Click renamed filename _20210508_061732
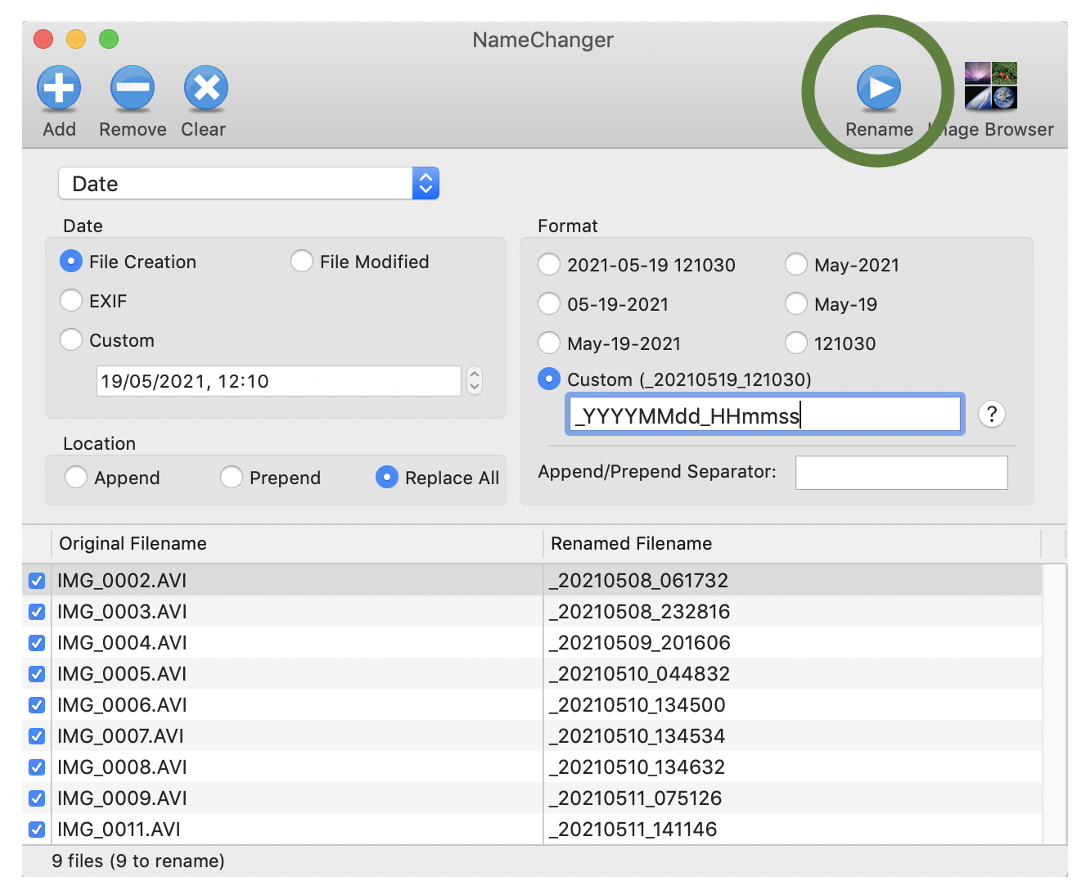Screen dimensions: 1090x894 click(638, 580)
